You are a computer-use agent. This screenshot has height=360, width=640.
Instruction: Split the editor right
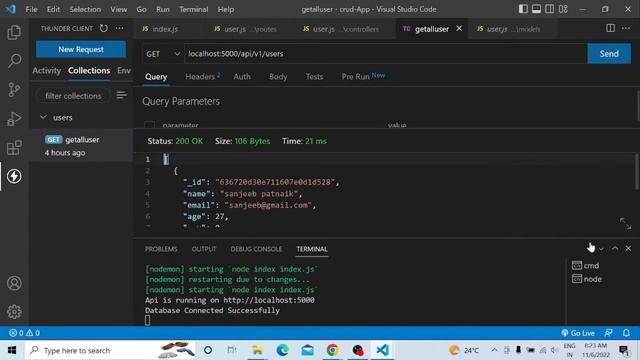pos(610,28)
